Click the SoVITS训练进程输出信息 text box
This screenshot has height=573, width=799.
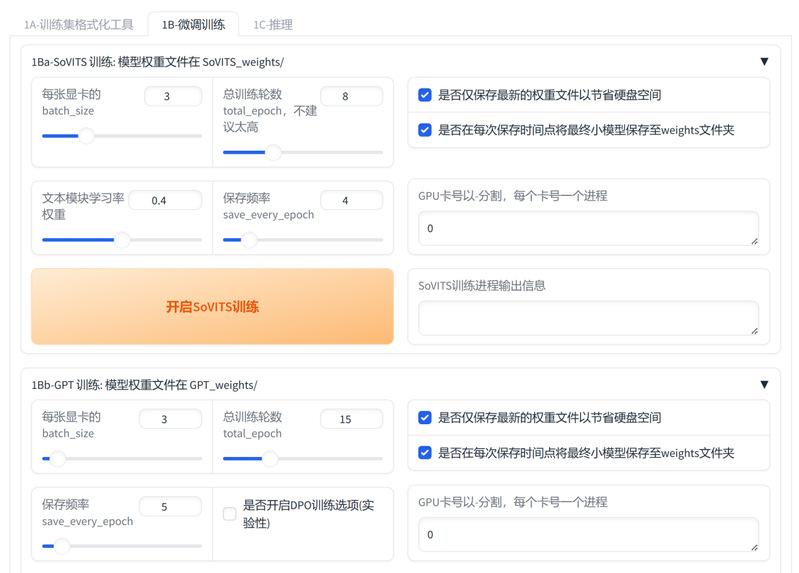tap(588, 318)
